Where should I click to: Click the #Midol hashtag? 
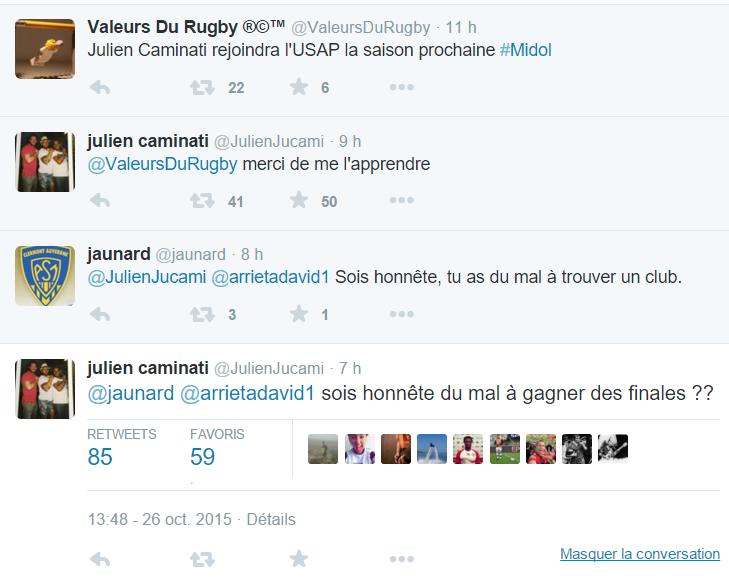tap(525, 50)
